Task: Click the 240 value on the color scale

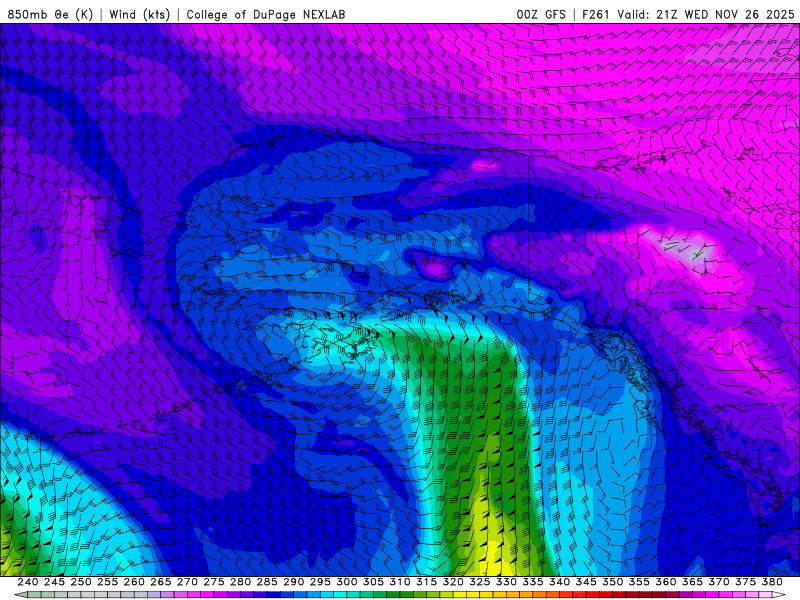Action: point(28,582)
